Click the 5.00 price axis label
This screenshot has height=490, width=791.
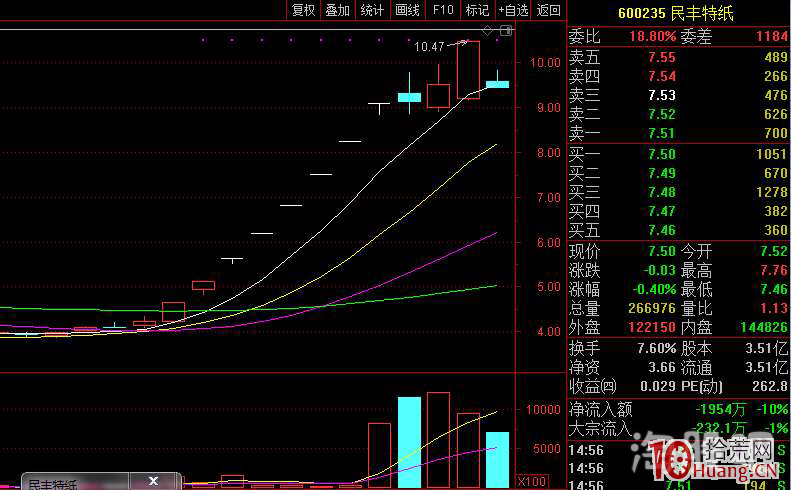pos(548,287)
